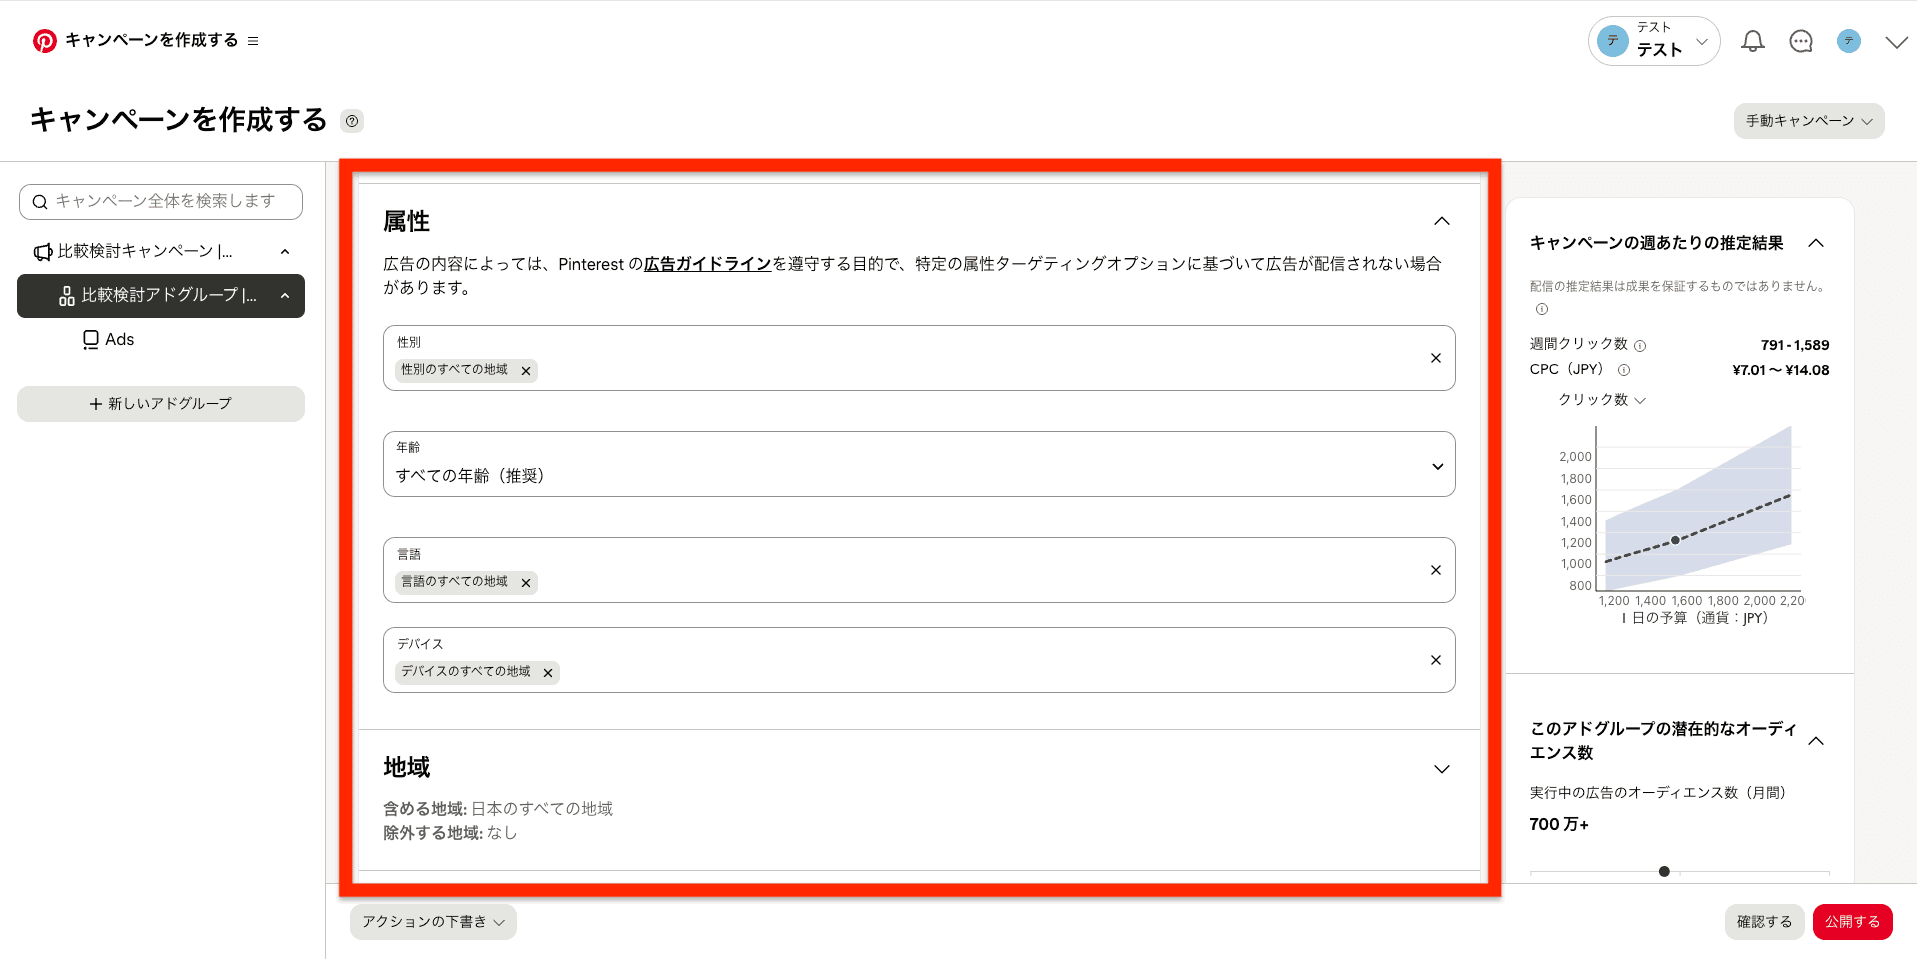1917x959 pixels.
Task: Select 比較検討キャンペーン in the sidebar tree
Action: coord(144,251)
